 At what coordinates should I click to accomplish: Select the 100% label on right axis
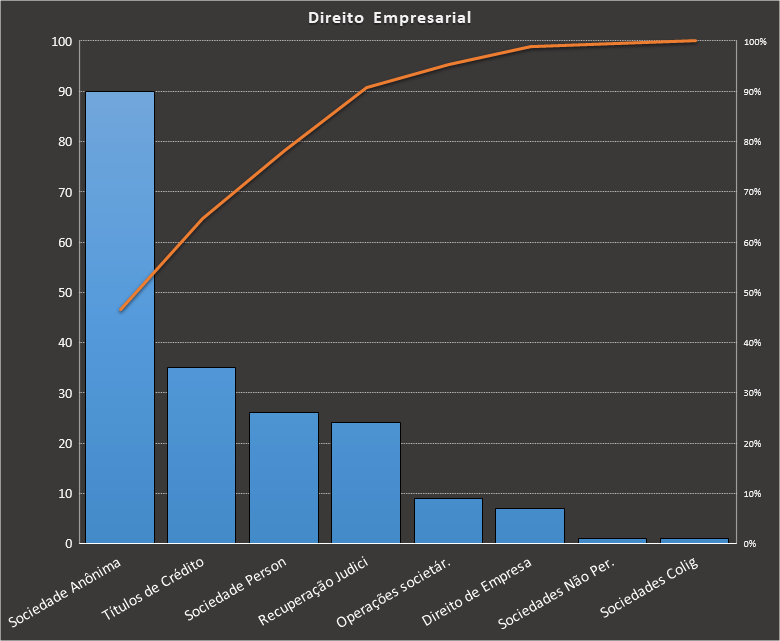click(x=755, y=42)
